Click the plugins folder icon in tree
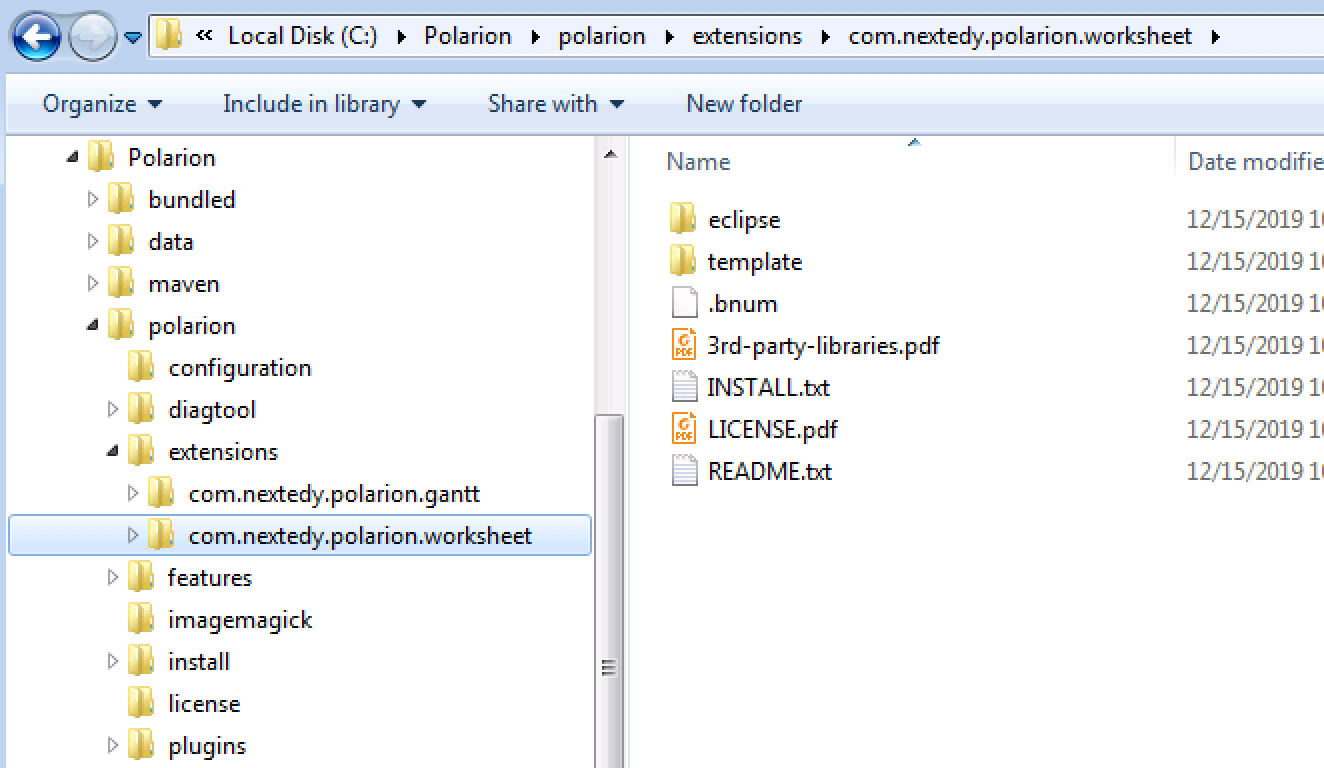 point(141,745)
